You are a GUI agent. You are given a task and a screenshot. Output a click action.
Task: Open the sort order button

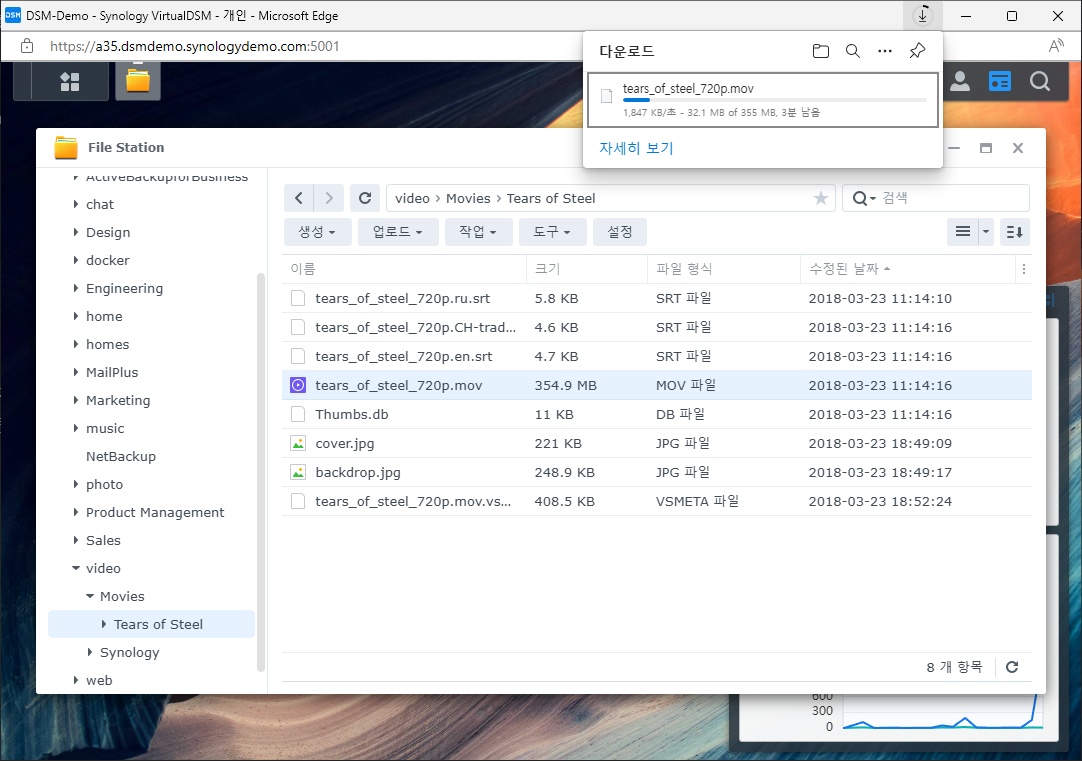point(1014,232)
